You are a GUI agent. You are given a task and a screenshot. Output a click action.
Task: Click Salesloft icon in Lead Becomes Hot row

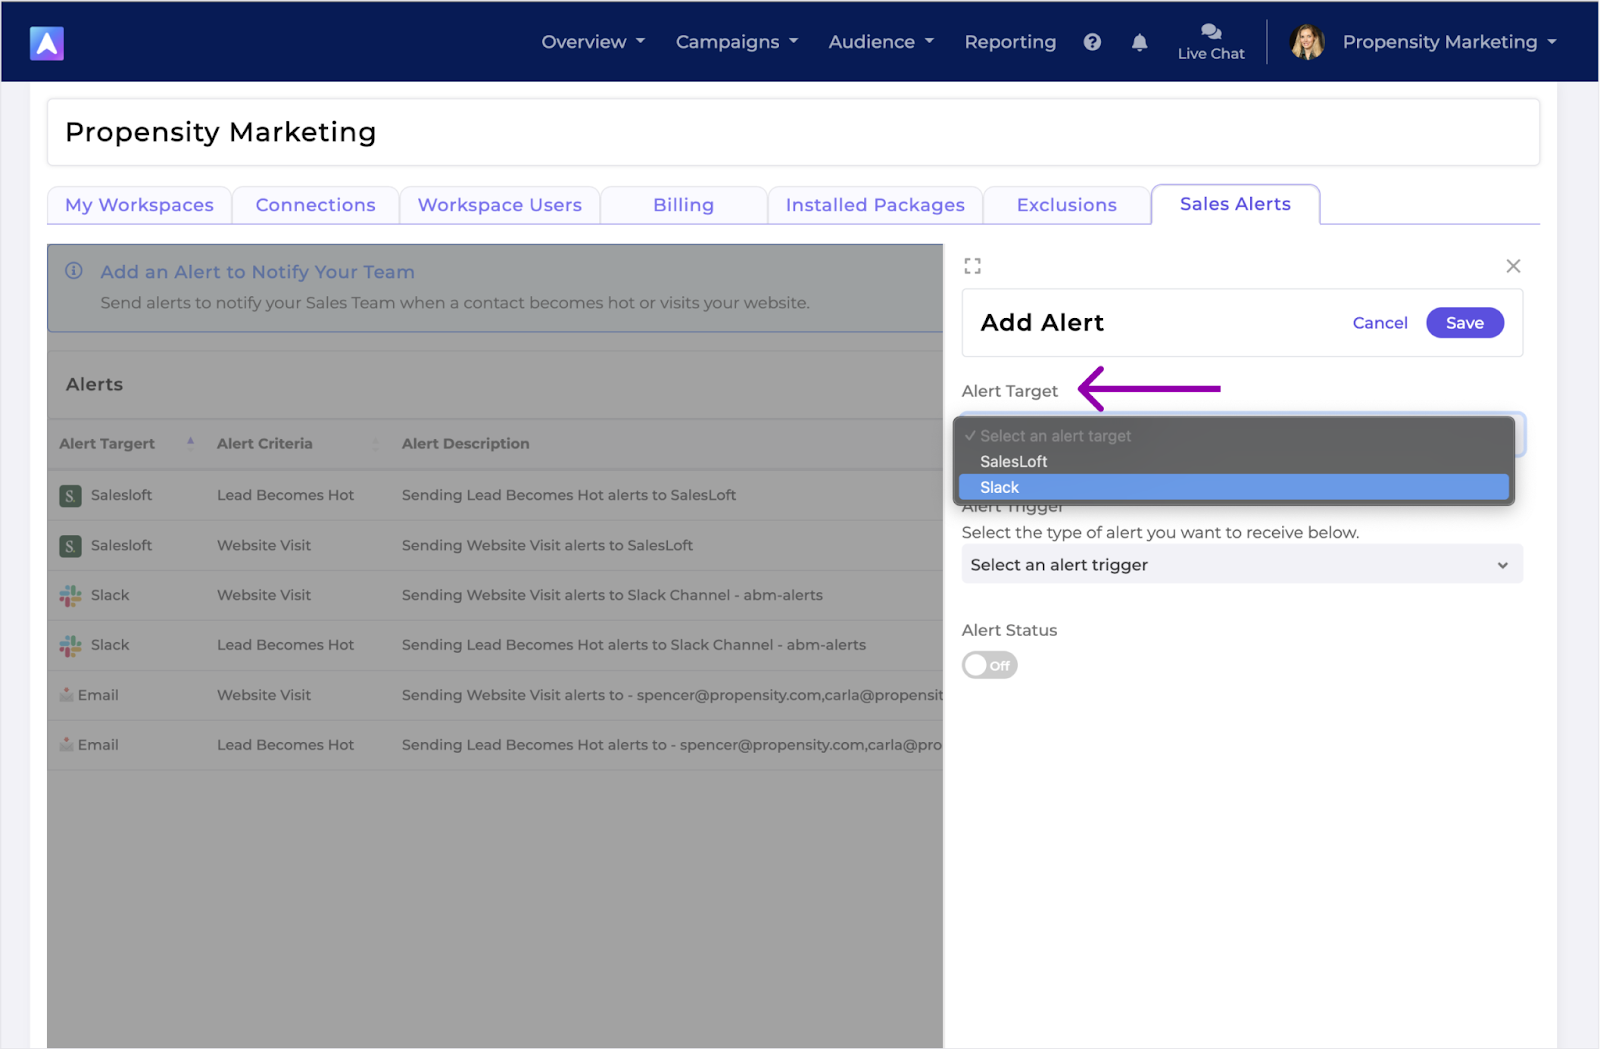coord(70,495)
